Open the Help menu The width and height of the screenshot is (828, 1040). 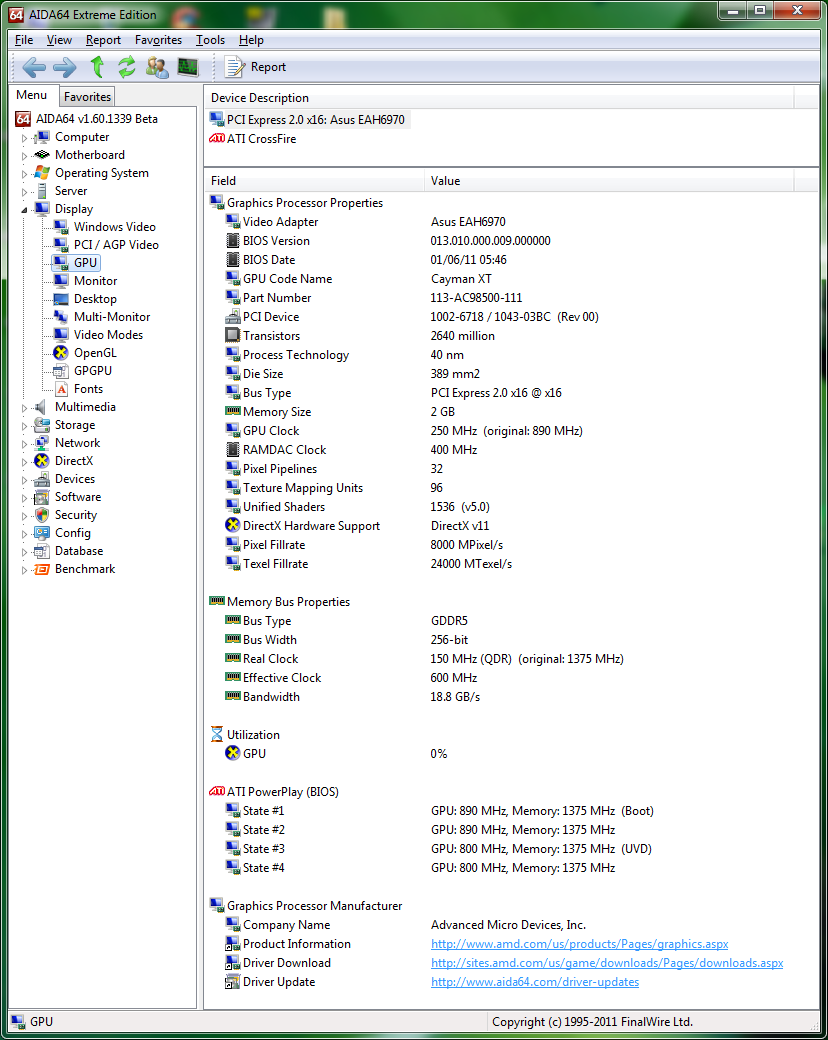251,40
